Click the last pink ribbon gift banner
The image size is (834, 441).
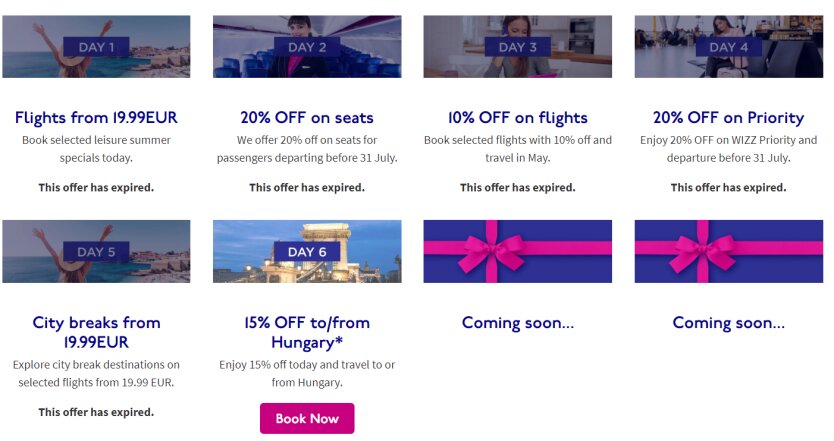tap(729, 252)
